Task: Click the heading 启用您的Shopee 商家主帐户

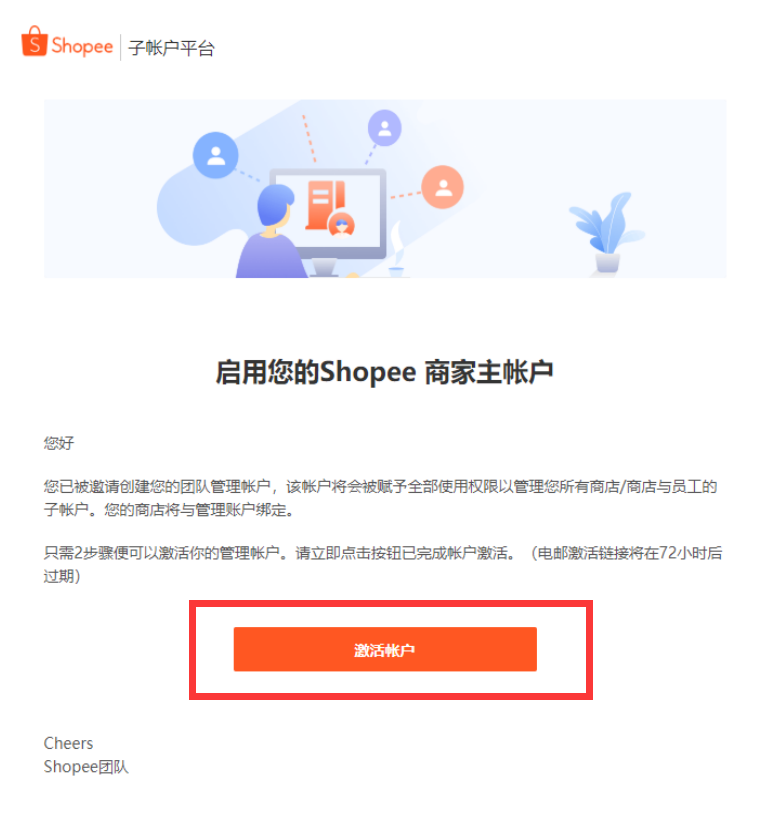Action: (385, 372)
